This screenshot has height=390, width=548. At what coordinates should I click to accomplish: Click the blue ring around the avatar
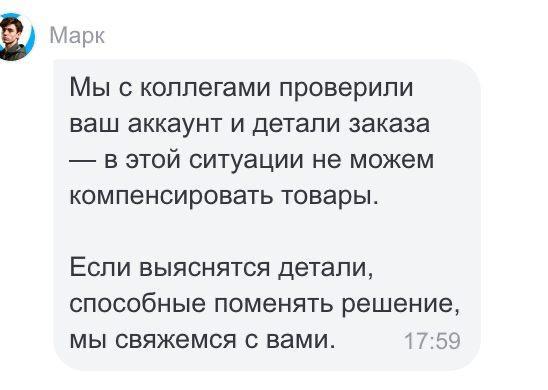click(31, 35)
